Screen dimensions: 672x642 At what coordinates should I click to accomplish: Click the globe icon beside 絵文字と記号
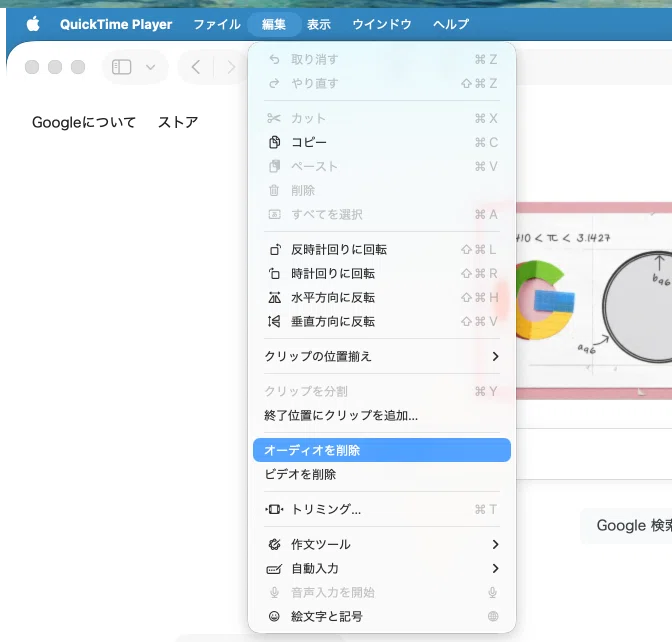pyautogui.click(x=493, y=616)
